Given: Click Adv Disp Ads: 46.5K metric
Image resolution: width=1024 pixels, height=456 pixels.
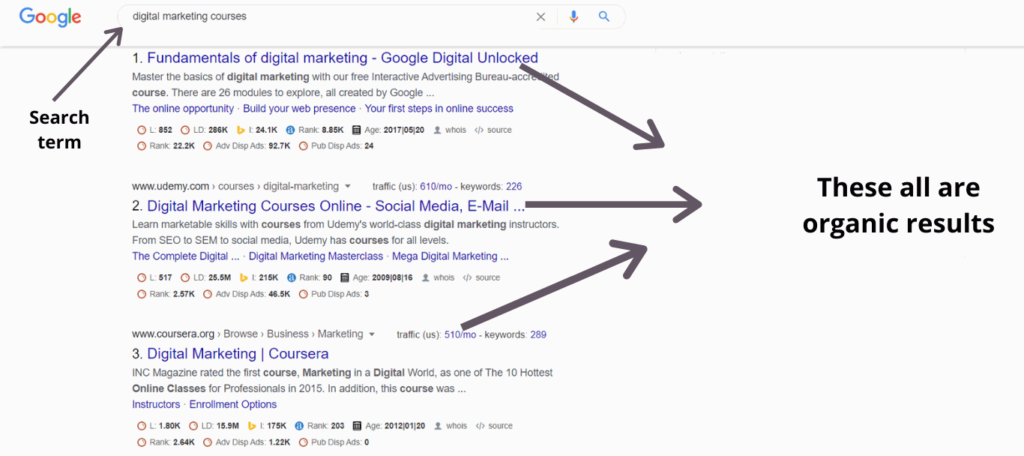Looking at the screenshot, I should click(247, 294).
